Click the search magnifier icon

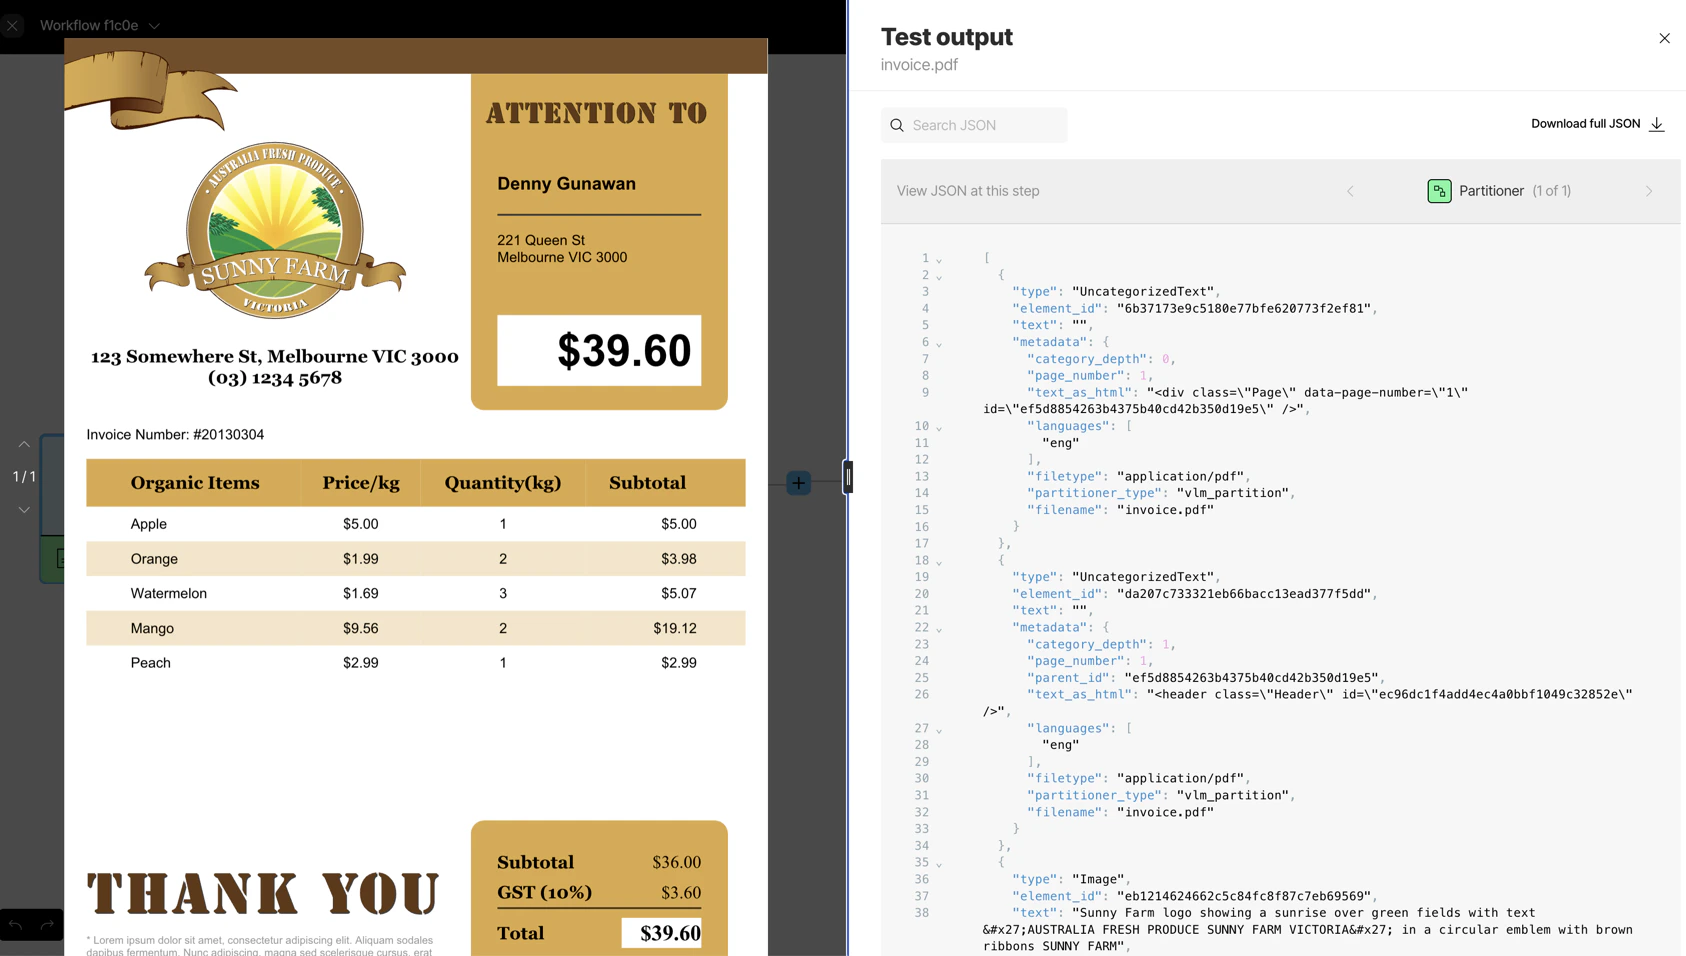tap(897, 125)
